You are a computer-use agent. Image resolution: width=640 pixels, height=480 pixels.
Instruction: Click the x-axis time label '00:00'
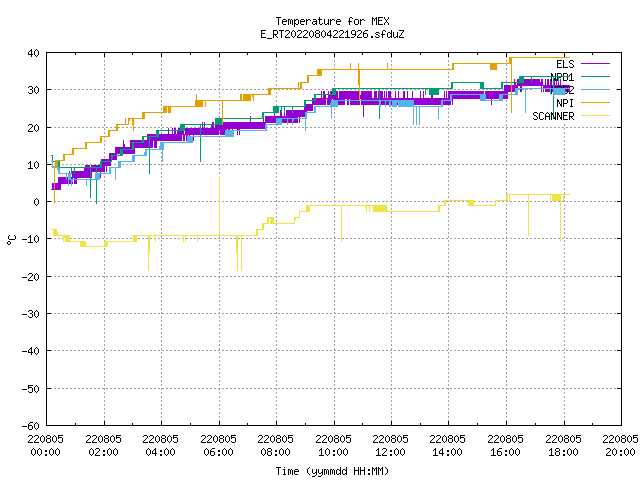click(x=46, y=452)
